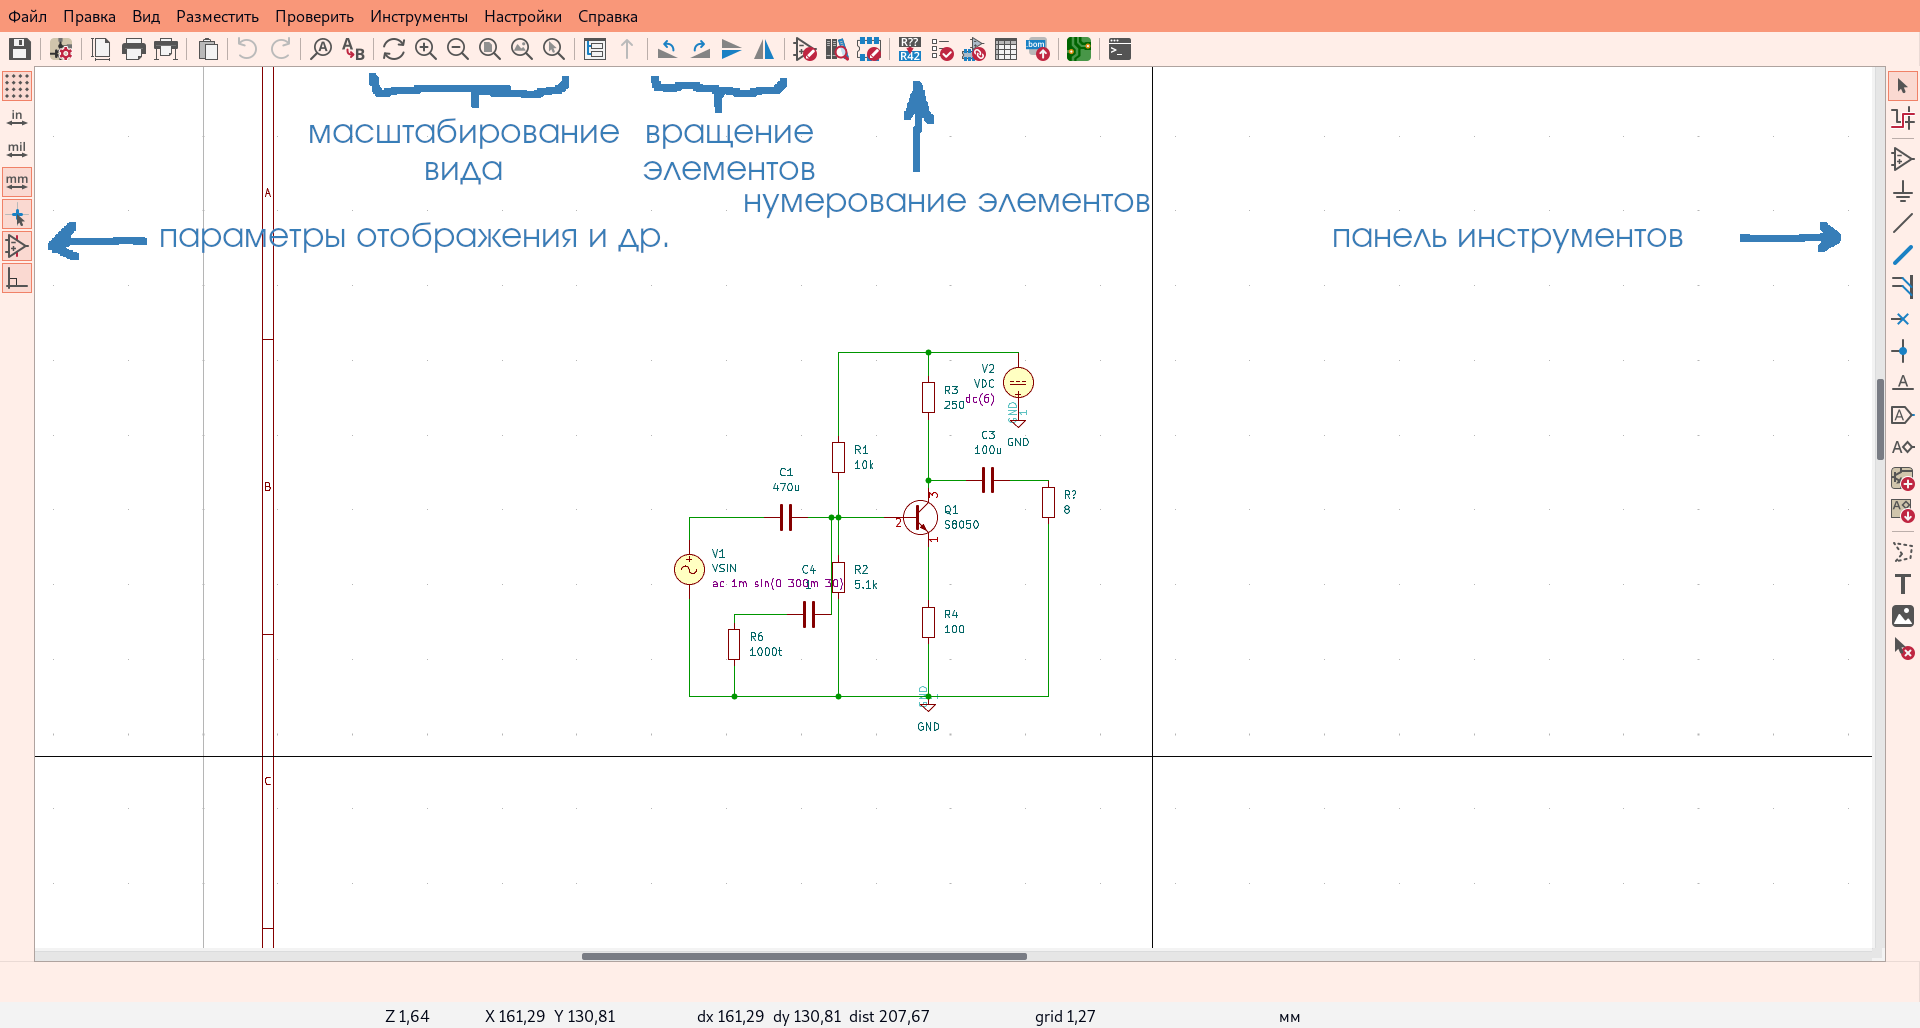Rotate selected item counter-clockwise
Screen dimensions: 1920x1028
point(667,49)
